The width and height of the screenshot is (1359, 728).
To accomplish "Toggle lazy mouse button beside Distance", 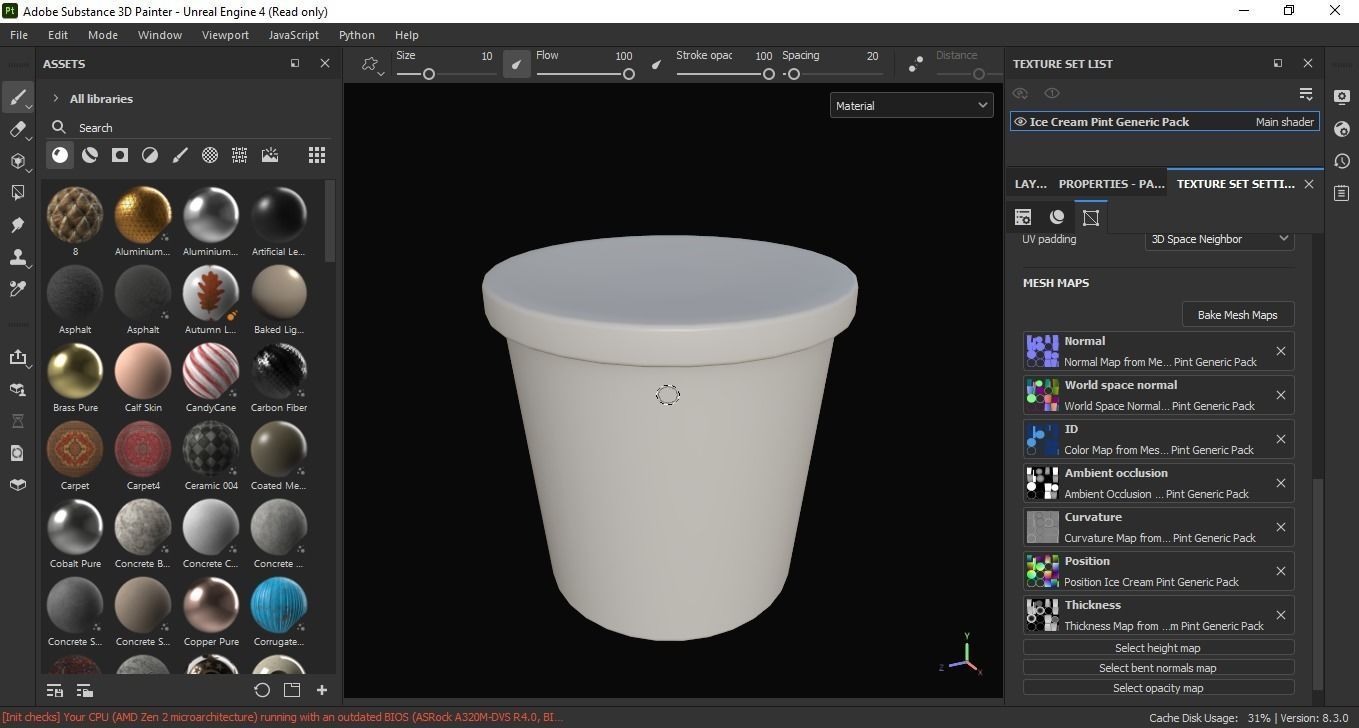I will coord(916,64).
